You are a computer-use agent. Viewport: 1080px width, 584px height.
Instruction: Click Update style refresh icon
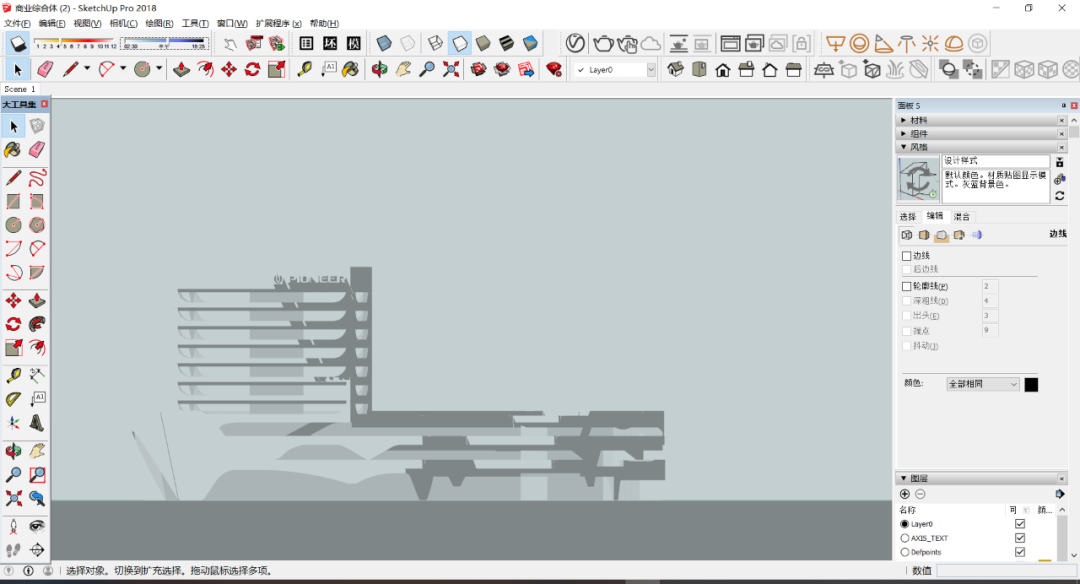(1059, 196)
